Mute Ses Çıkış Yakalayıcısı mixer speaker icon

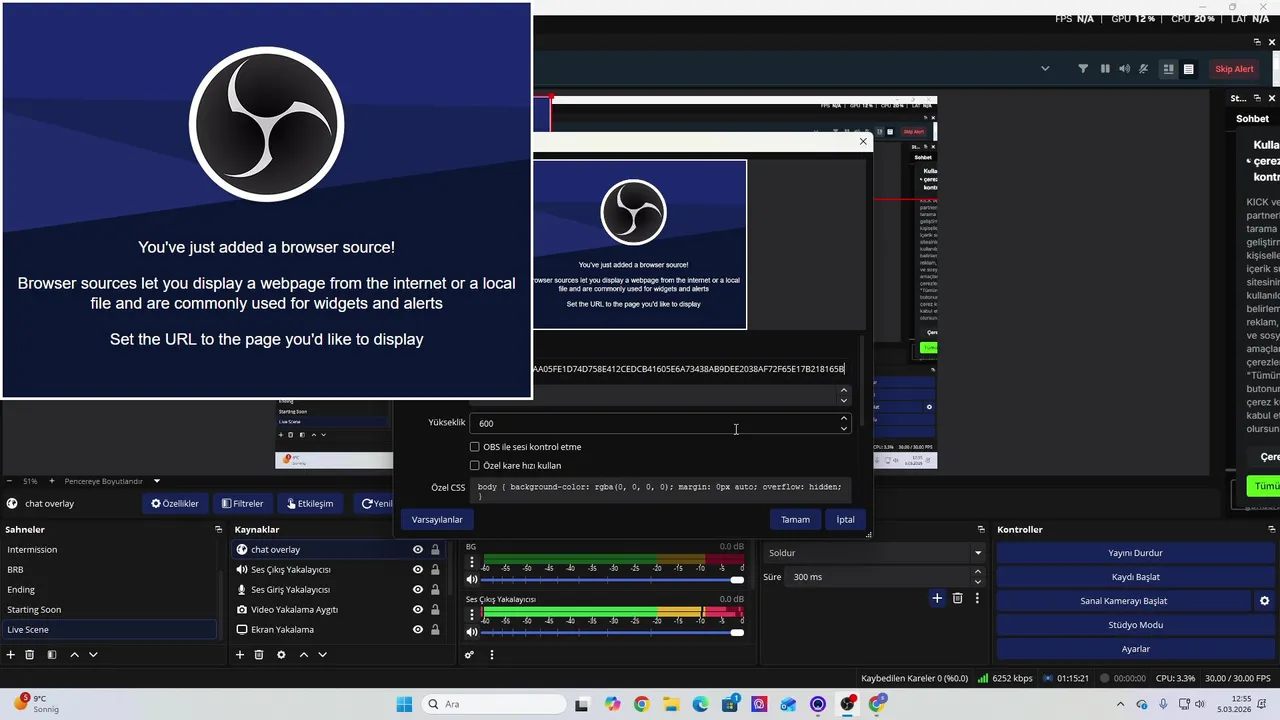472,632
